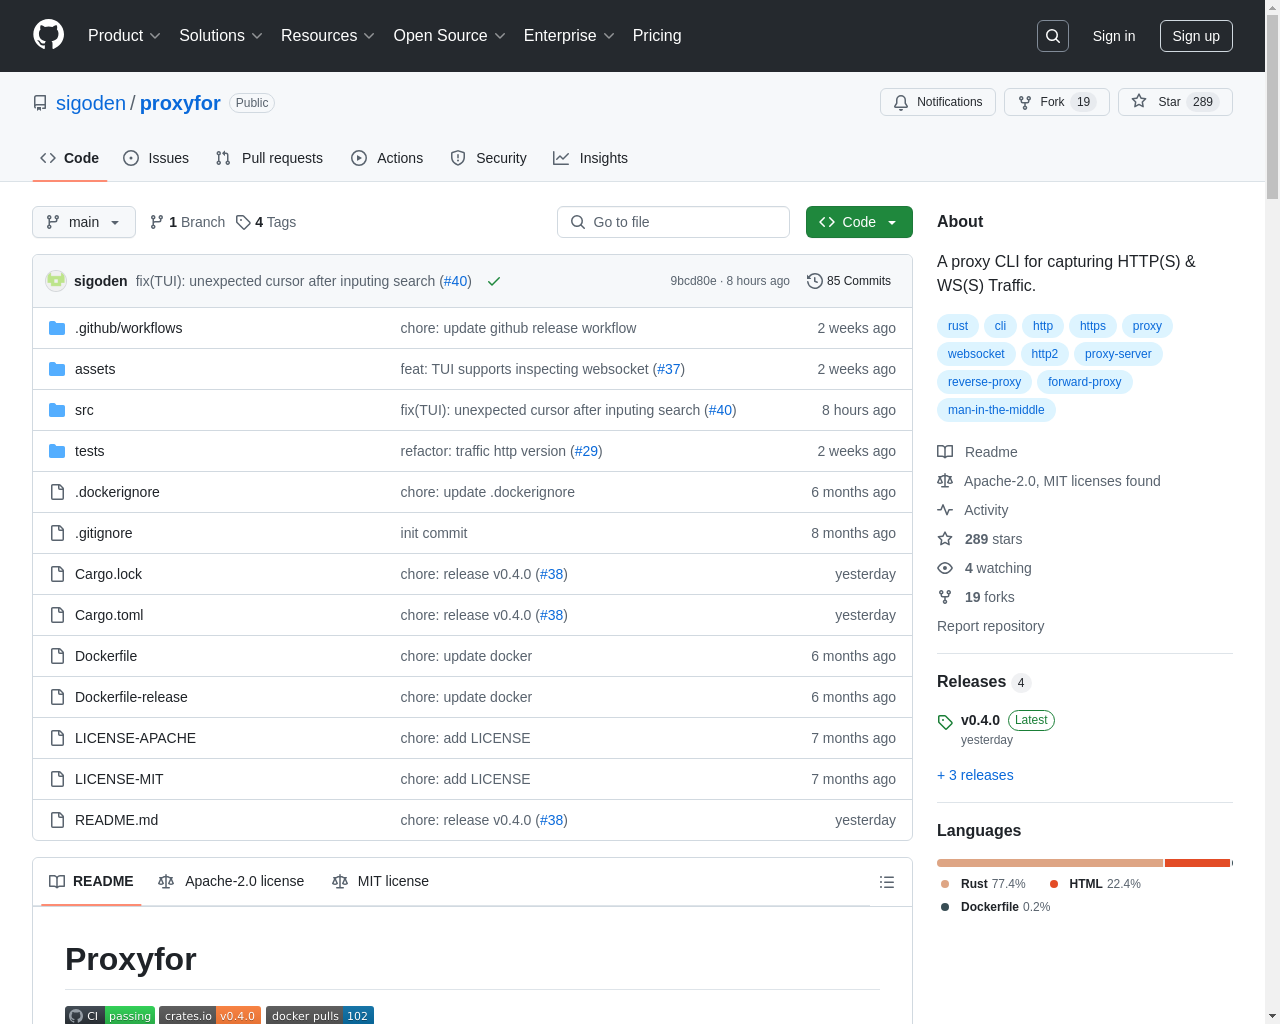Click the Rust segment of language bar
Viewport: 1280px width, 1024px height.
click(x=1050, y=863)
